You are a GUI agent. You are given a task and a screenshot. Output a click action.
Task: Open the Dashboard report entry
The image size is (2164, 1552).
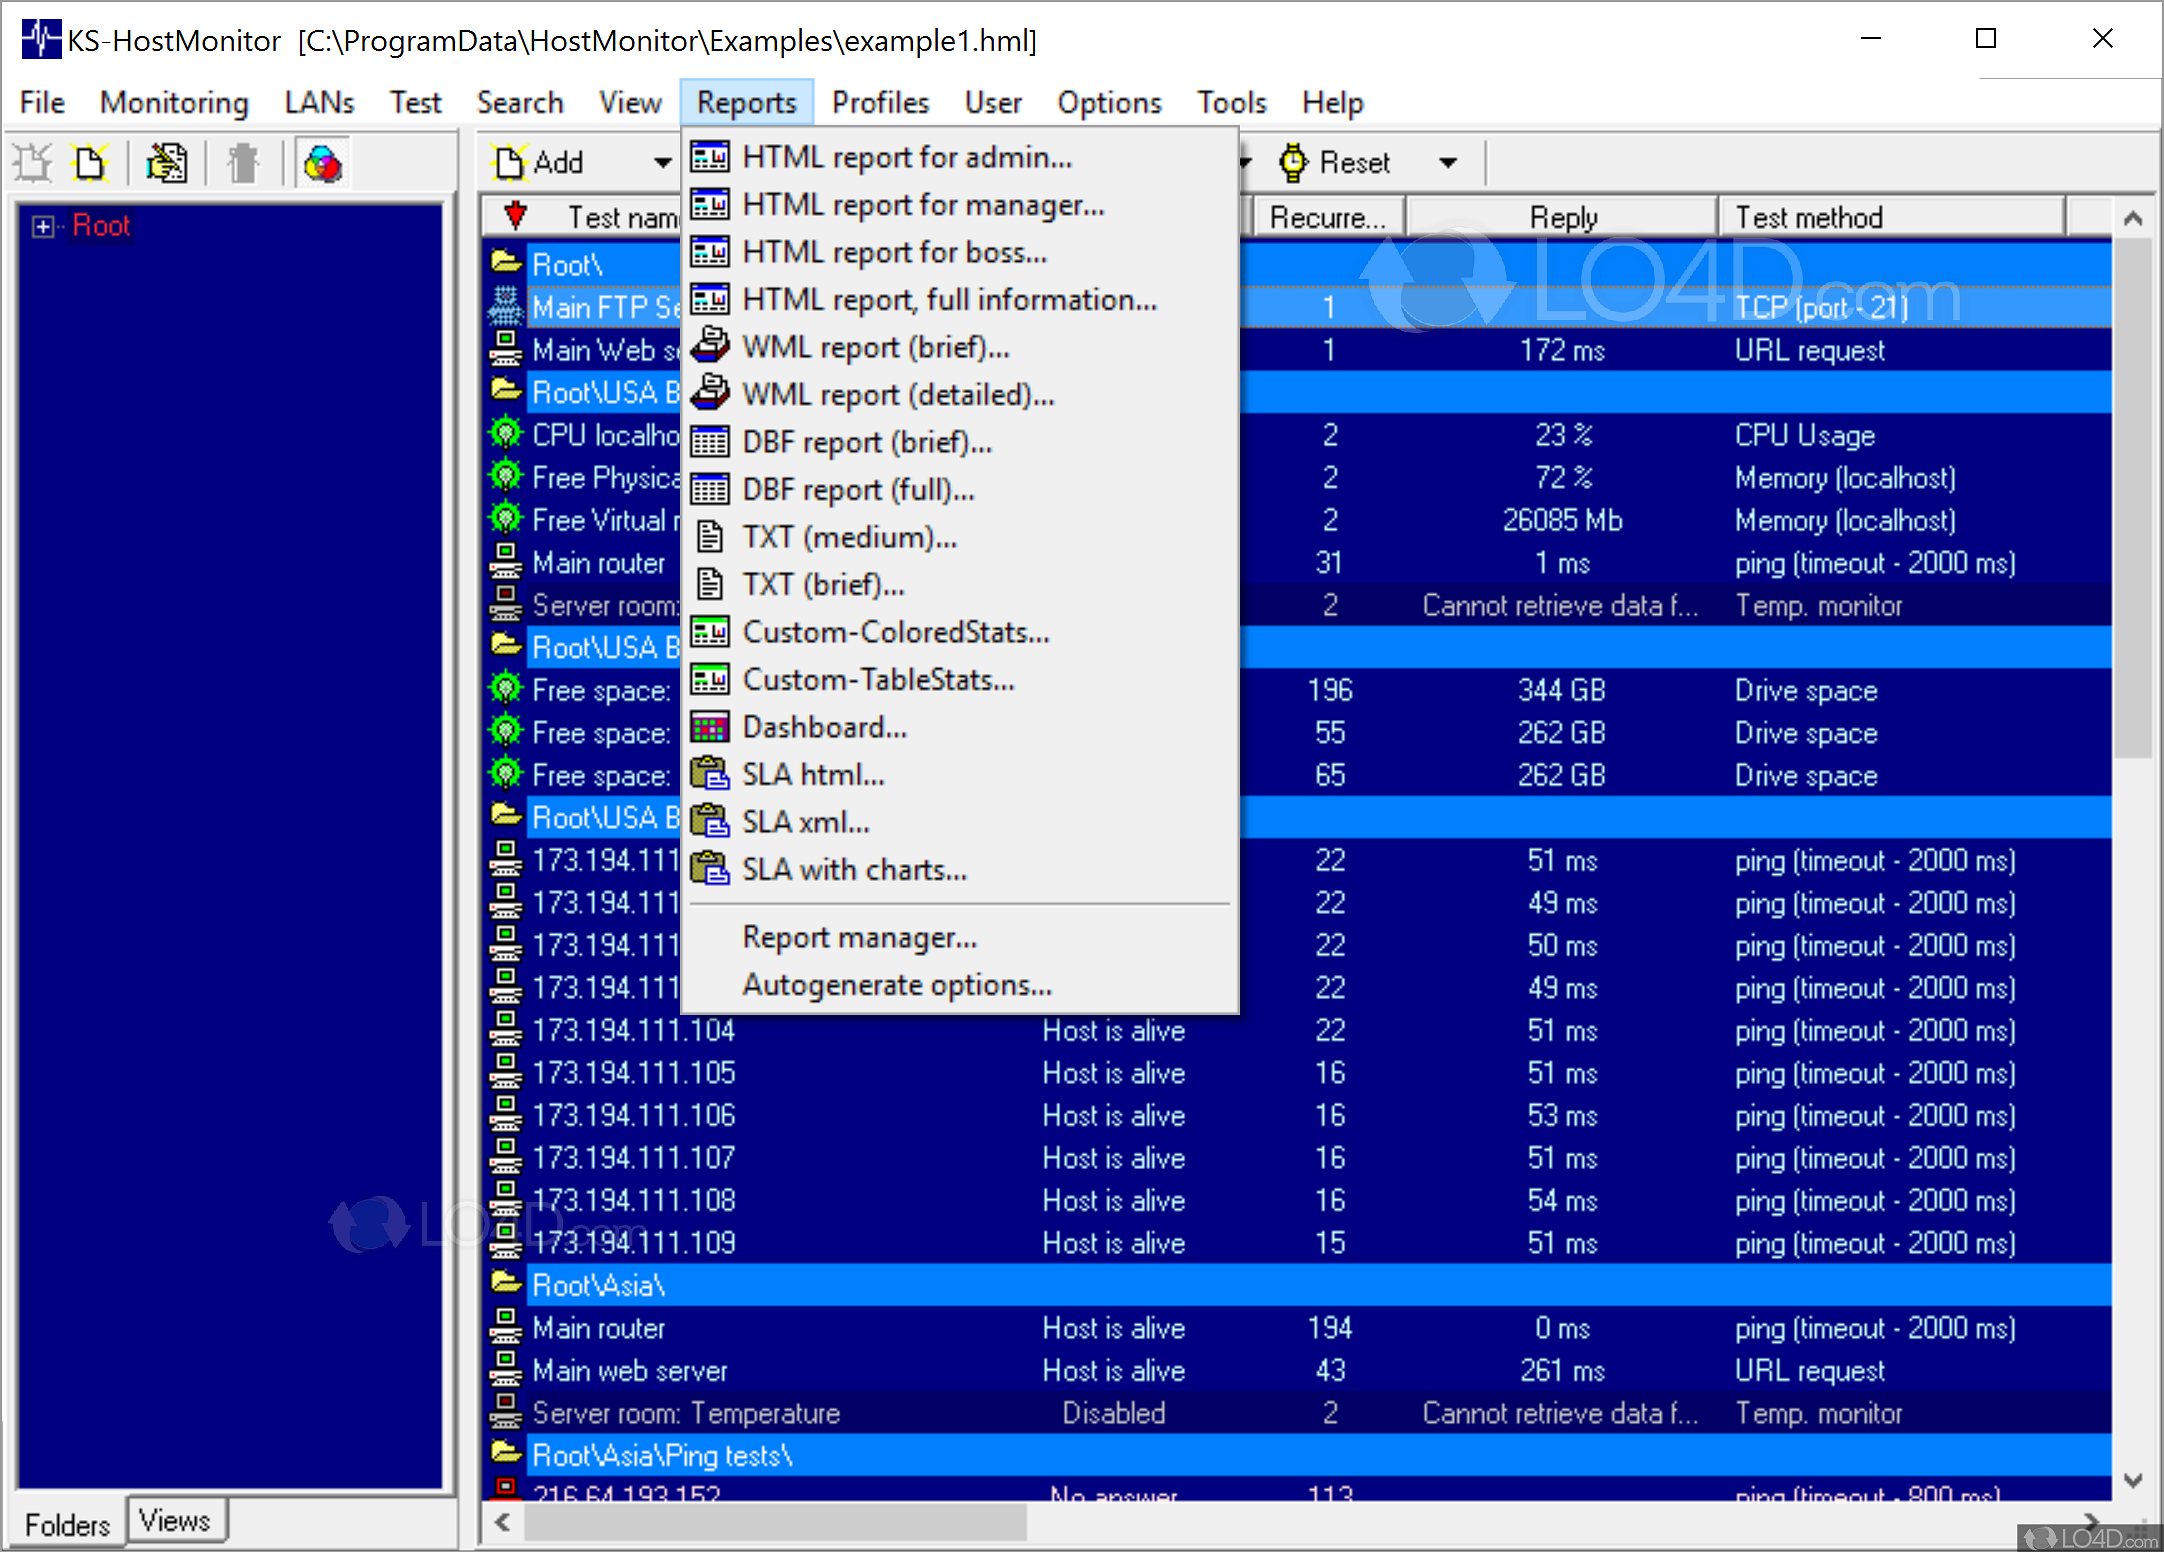pos(824,728)
